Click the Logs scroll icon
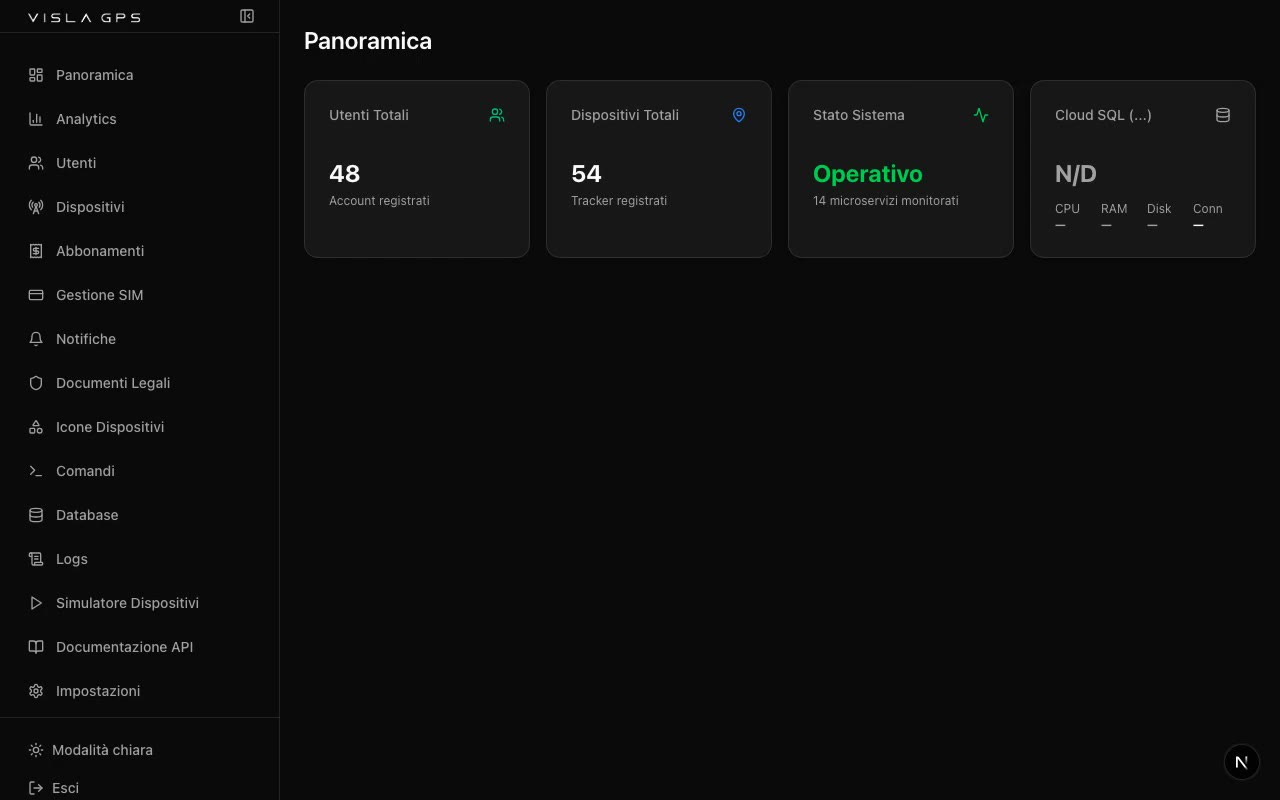The height and width of the screenshot is (800, 1280). (36, 559)
